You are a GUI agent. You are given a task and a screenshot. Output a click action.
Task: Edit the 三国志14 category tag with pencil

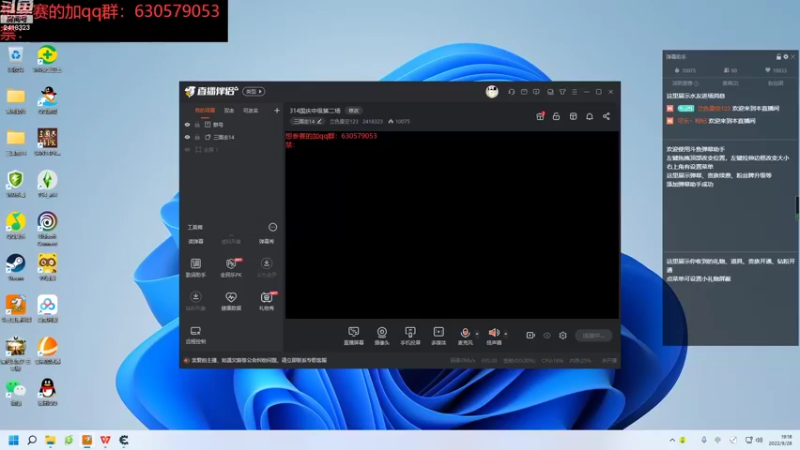point(308,121)
